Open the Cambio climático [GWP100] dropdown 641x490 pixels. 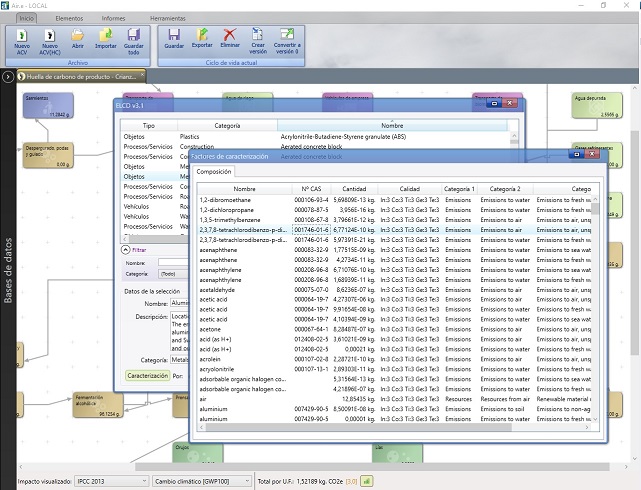[x=204, y=481]
